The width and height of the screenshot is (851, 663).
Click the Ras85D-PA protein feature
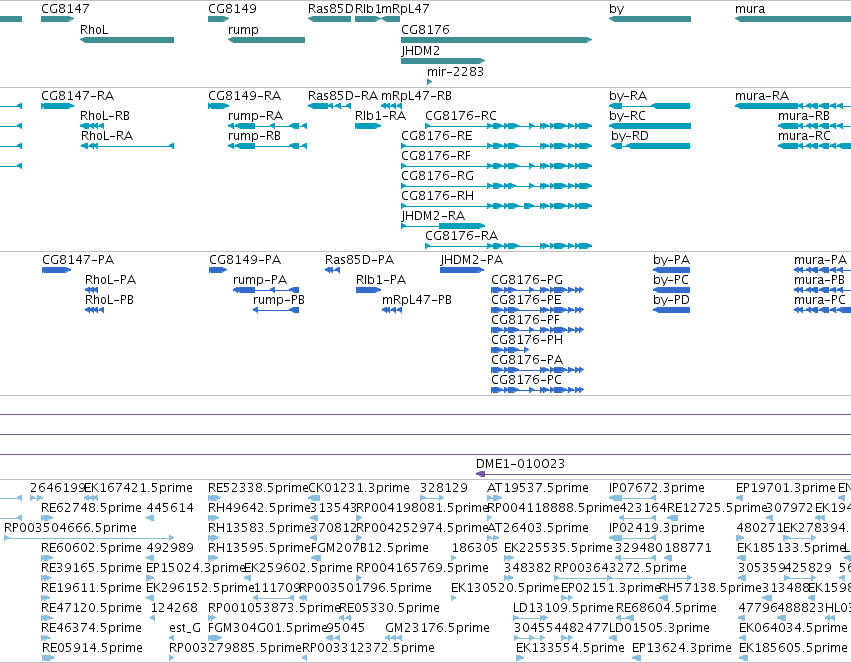pyautogui.click(x=332, y=270)
